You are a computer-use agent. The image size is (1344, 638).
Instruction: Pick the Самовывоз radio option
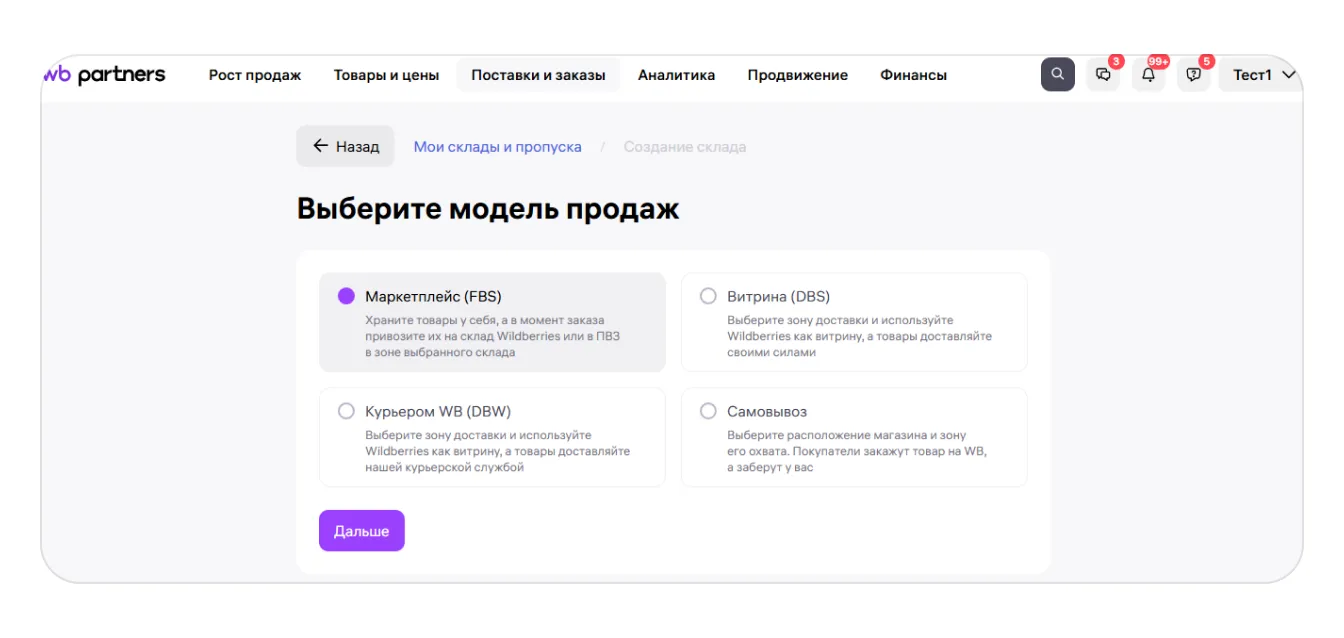tap(708, 411)
